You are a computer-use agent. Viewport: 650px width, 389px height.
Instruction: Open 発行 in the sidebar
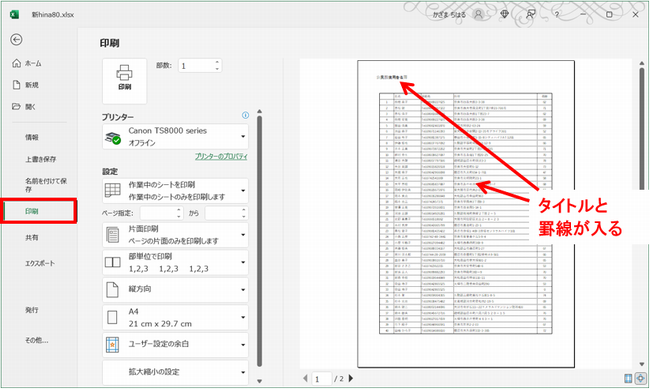point(32,310)
